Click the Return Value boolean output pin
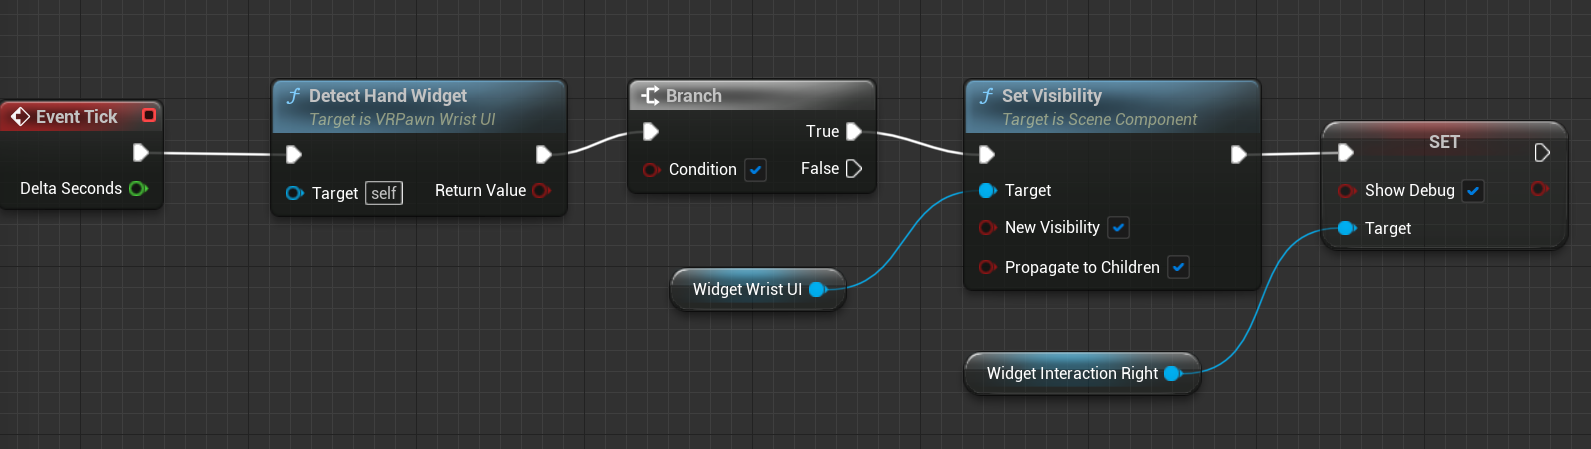1591x449 pixels. (541, 190)
